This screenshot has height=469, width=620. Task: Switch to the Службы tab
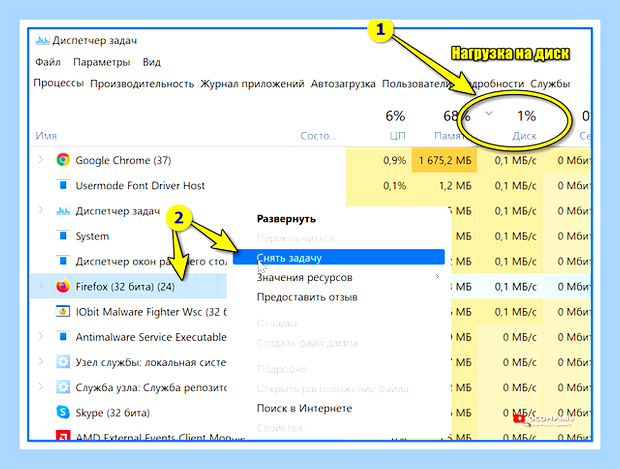550,84
